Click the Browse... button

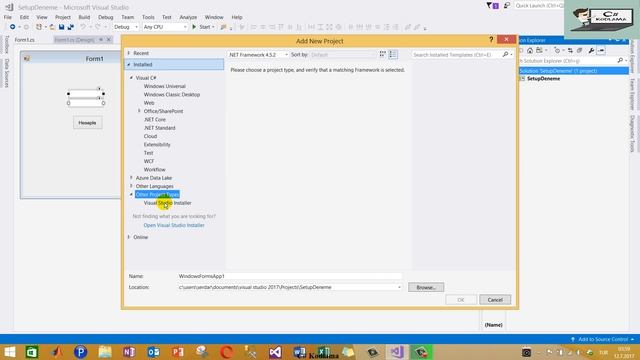426,287
